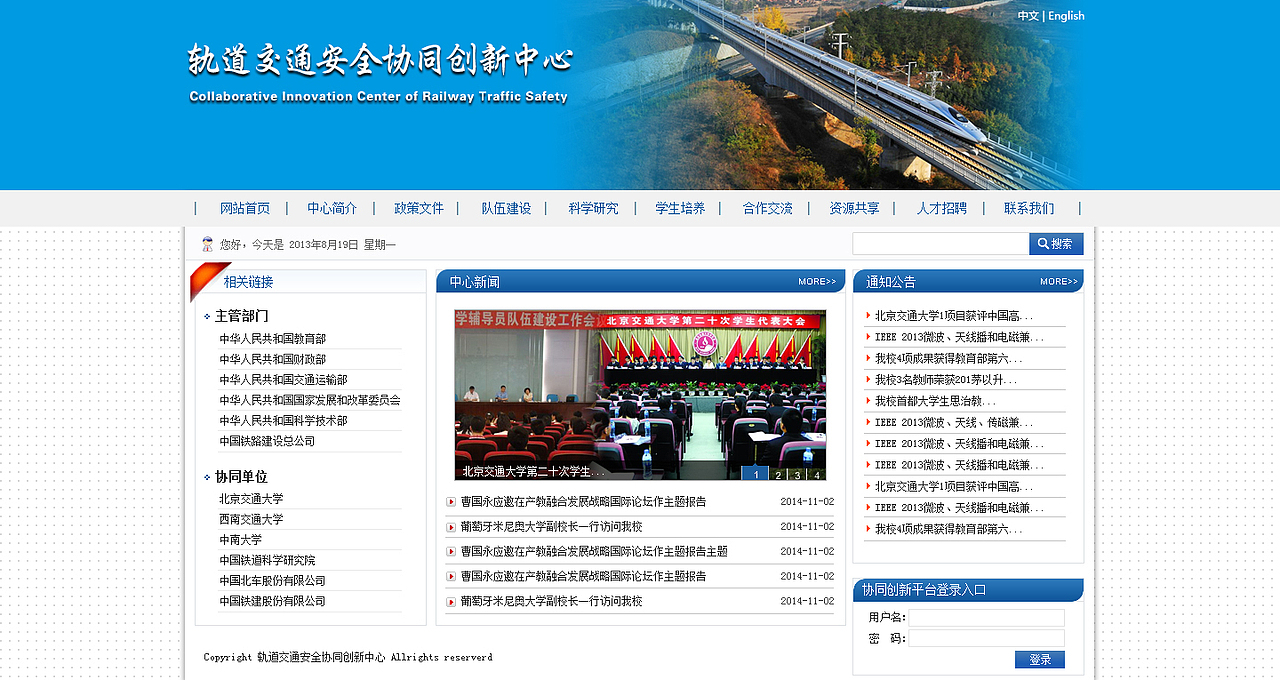Open notice 我校首都大学生思治教...
This screenshot has height=680, width=1280.
[x=935, y=401]
